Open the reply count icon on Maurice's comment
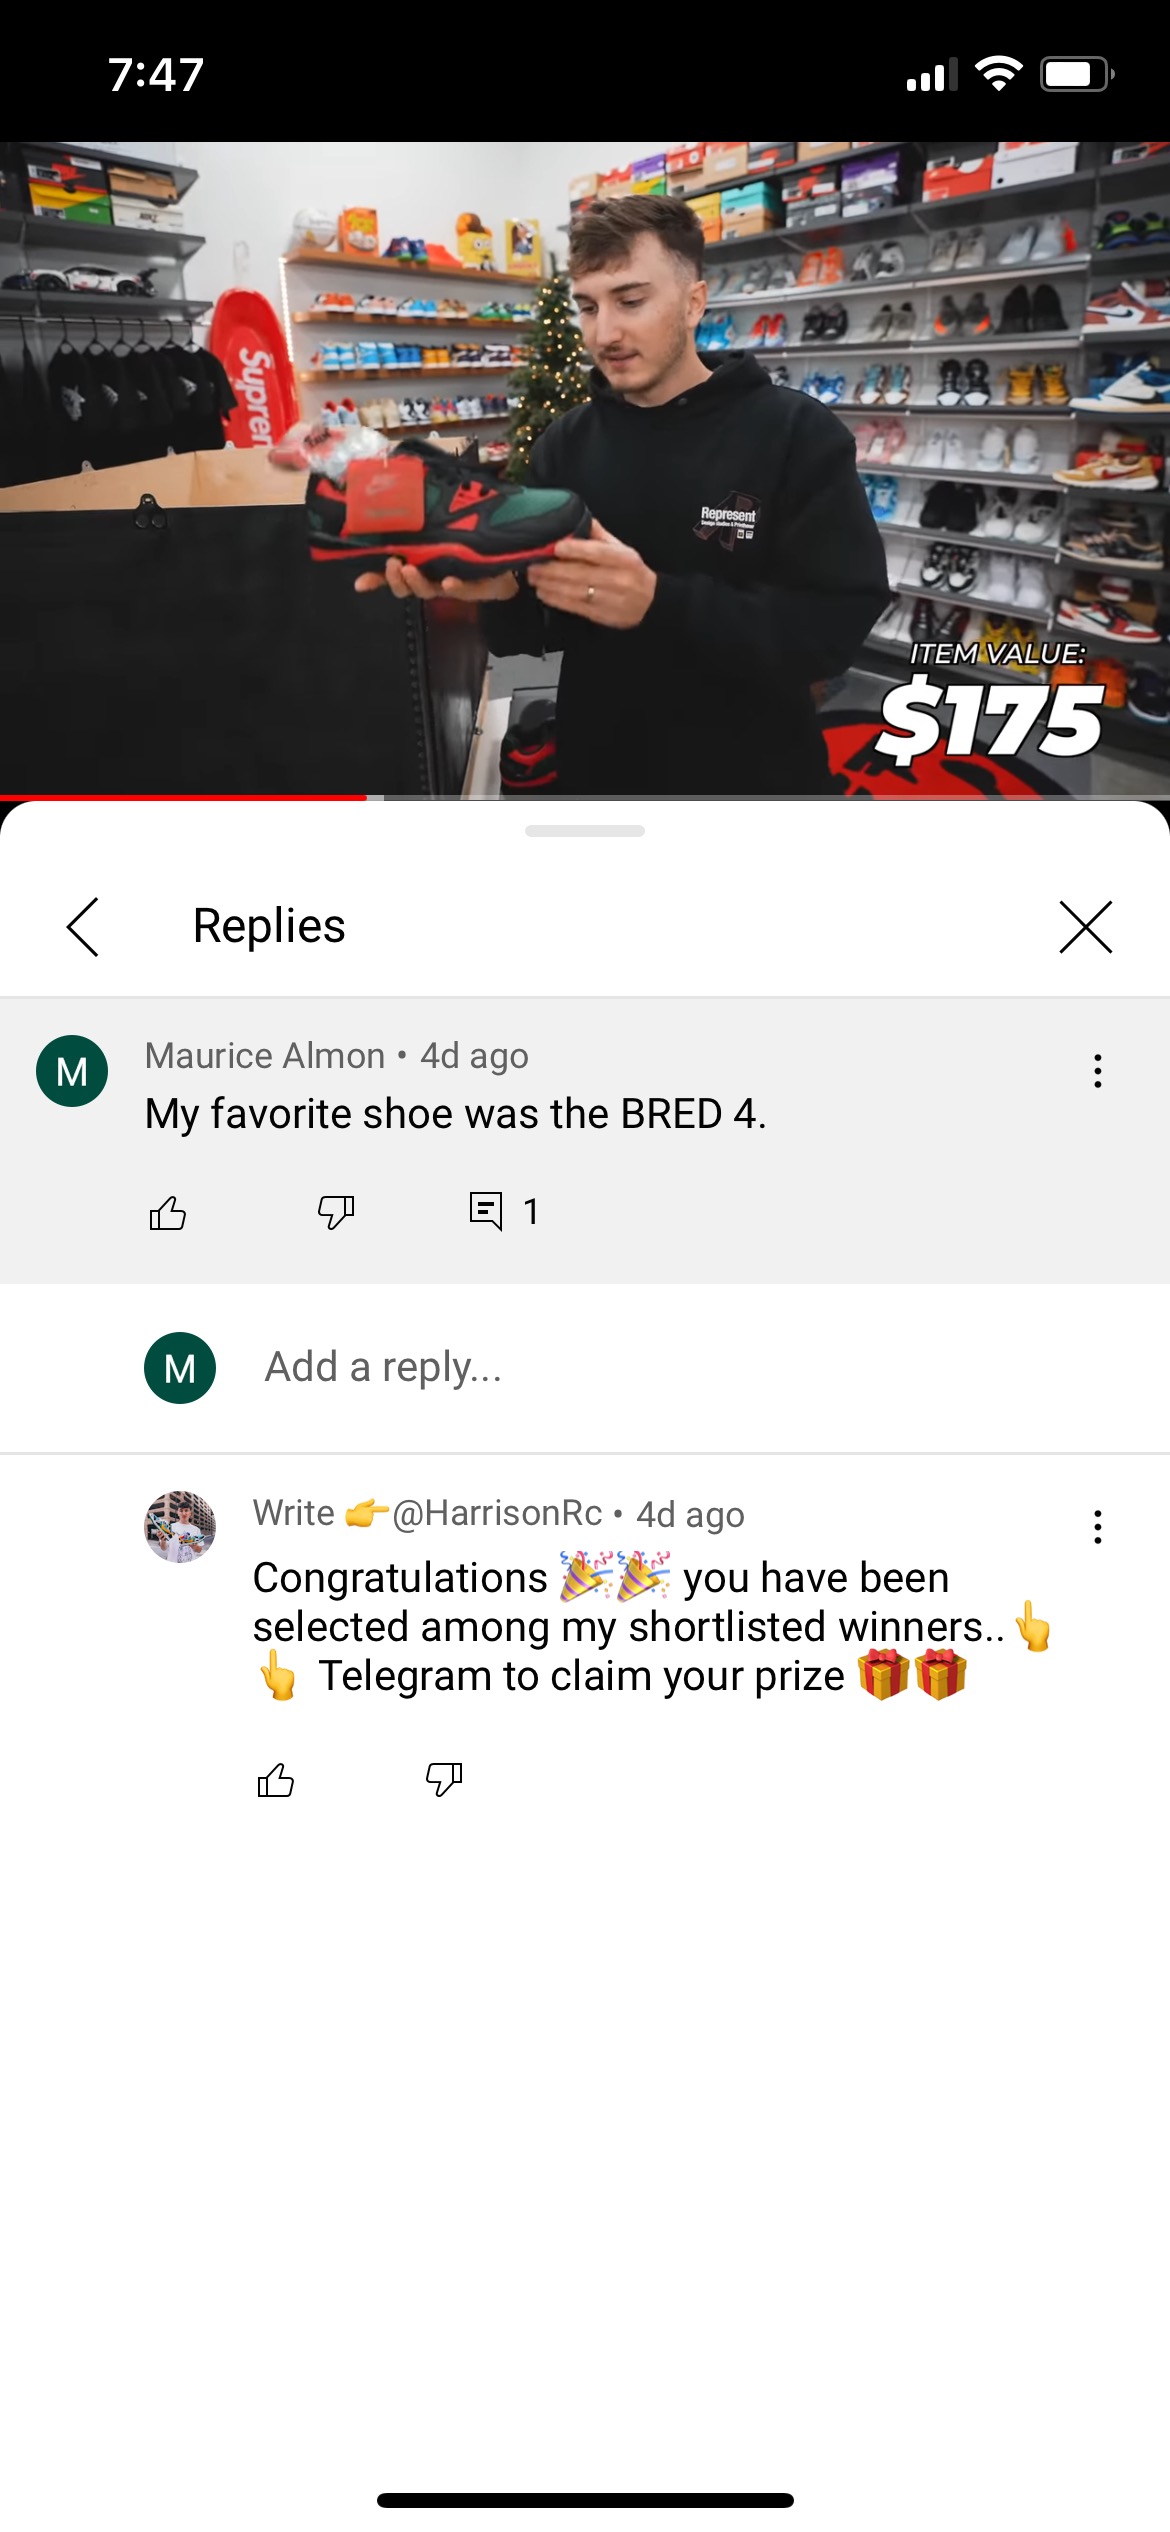Image resolution: width=1170 pixels, height=2532 pixels. click(486, 1211)
